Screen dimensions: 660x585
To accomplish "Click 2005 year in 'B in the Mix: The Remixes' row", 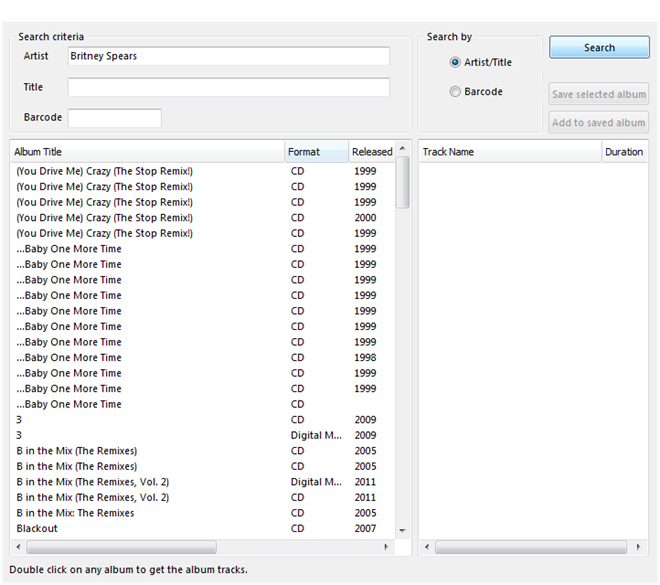I will point(365,513).
